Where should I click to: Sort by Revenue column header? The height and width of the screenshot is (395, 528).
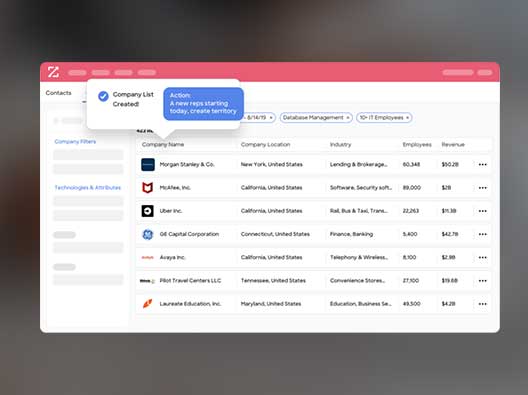pyautogui.click(x=453, y=144)
